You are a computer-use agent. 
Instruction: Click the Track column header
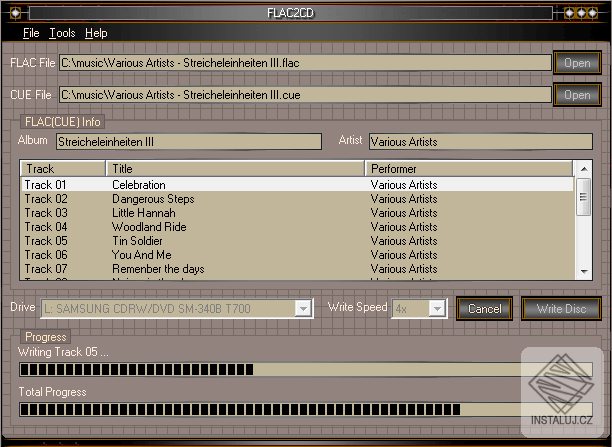(62, 169)
